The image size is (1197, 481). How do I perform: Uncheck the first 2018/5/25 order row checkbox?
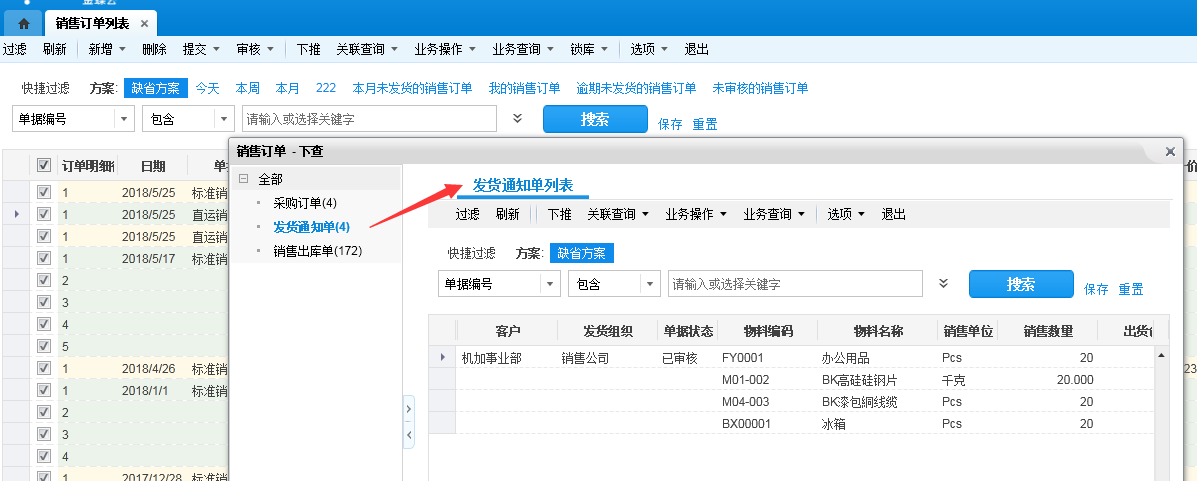(44, 192)
